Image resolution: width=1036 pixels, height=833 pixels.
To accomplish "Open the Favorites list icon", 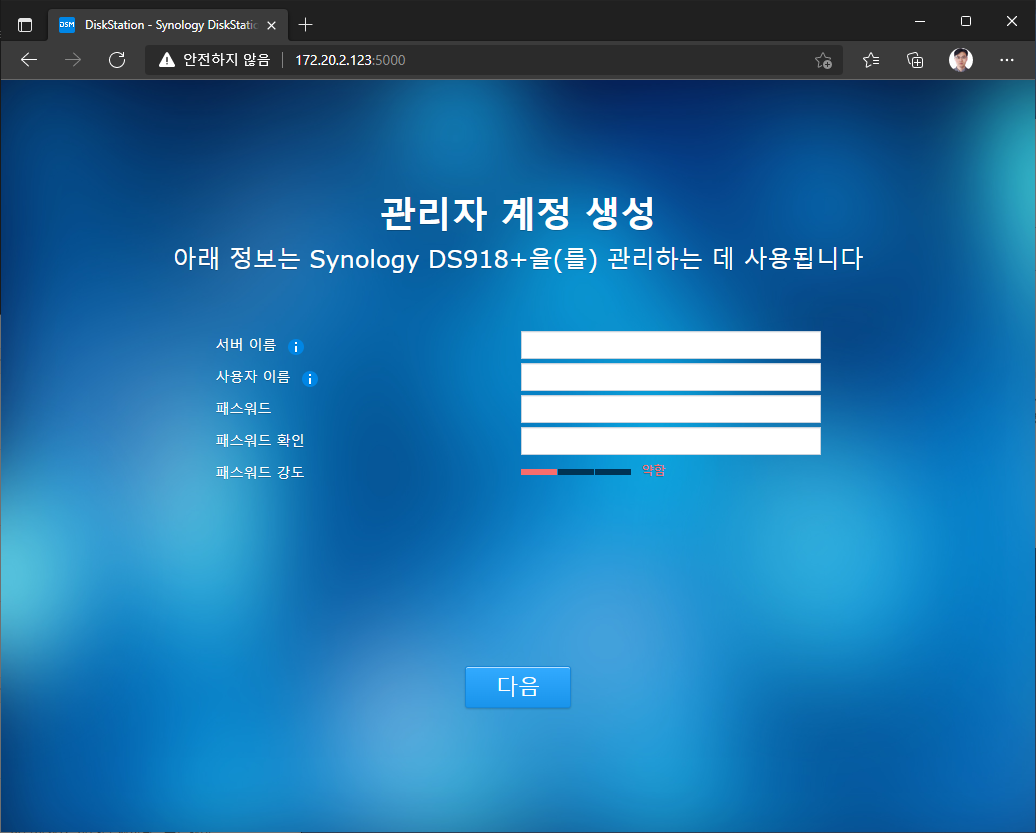I will pyautogui.click(x=871, y=60).
